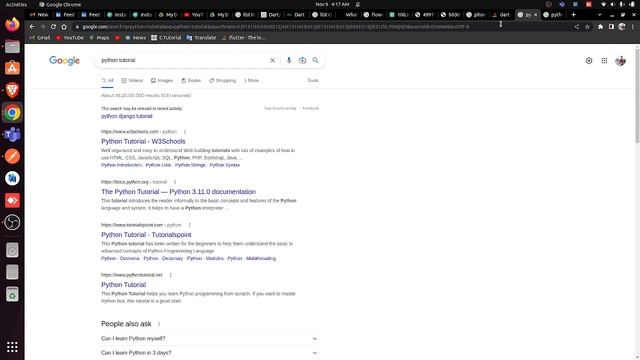Open Files from the Ubuntu dock

click(12, 46)
